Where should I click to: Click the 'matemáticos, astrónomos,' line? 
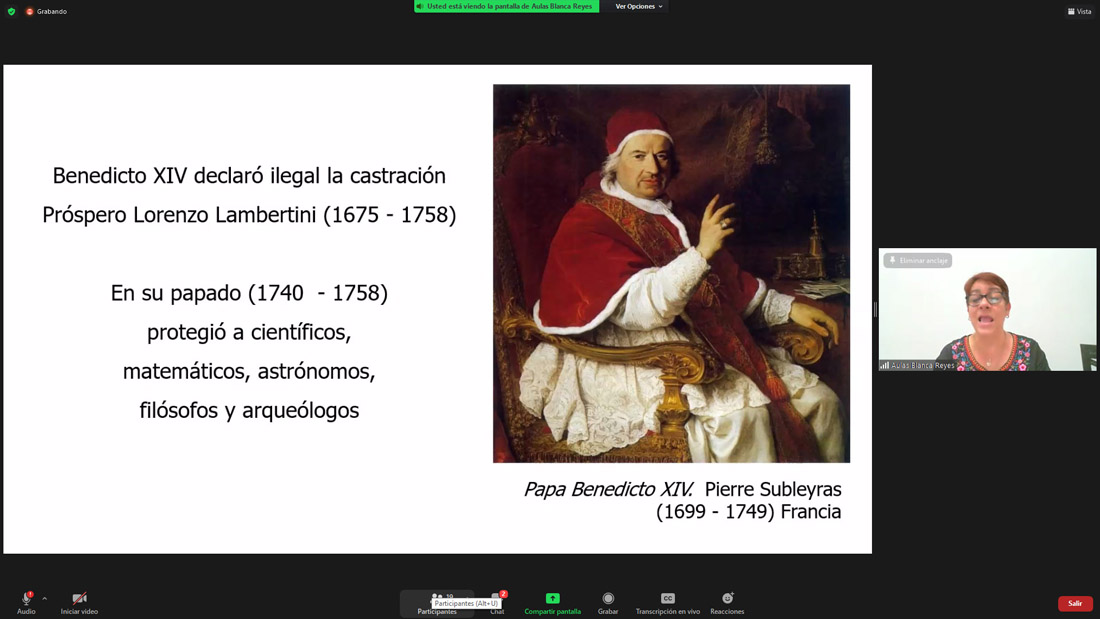(x=249, y=371)
